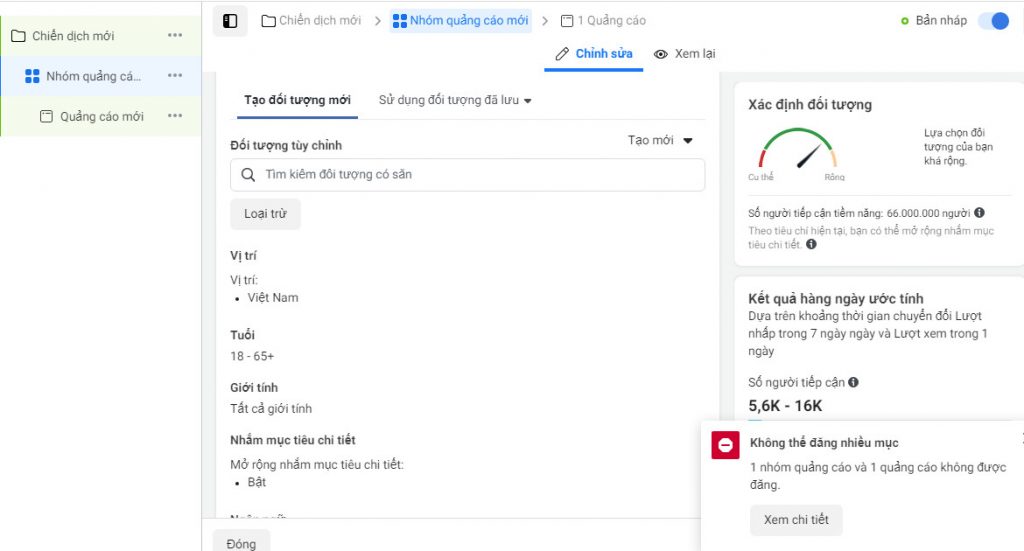The width and height of the screenshot is (1024, 551).
Task: Click Tất cả giới tính value
Action: [271, 409]
